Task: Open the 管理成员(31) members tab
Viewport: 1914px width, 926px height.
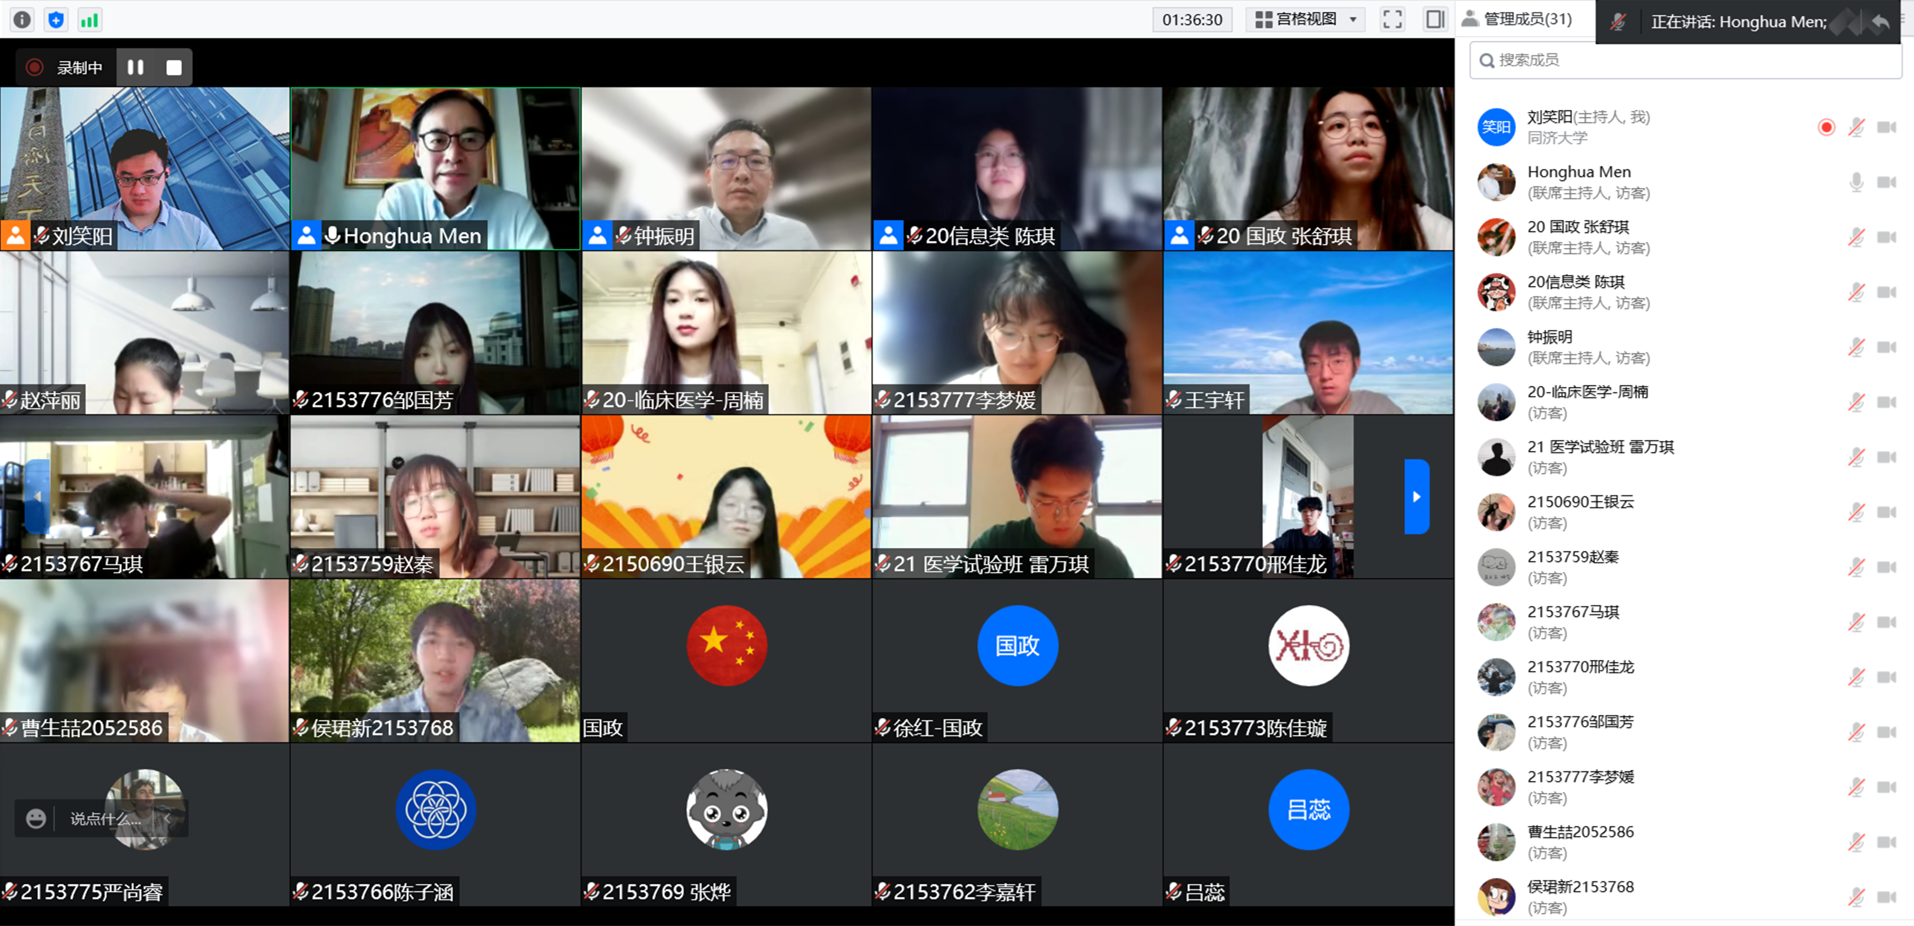Action: (1517, 19)
